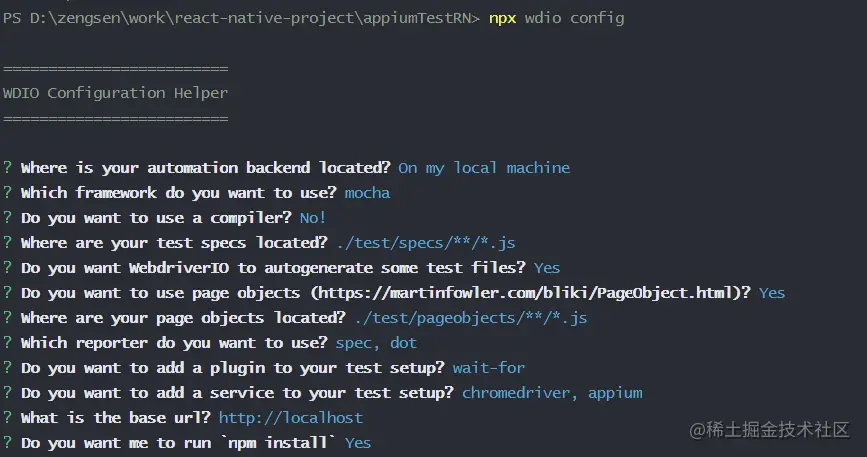This screenshot has height=457, width=867.
Task: Click the question mark before 'Which framework'
Action: click(x=7, y=193)
